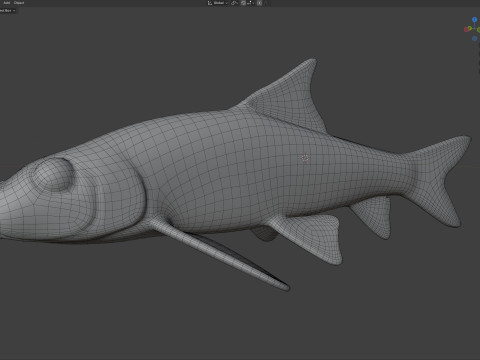Open the Object menu
Image resolution: width=480 pixels, height=360 pixels.
(19, 3)
